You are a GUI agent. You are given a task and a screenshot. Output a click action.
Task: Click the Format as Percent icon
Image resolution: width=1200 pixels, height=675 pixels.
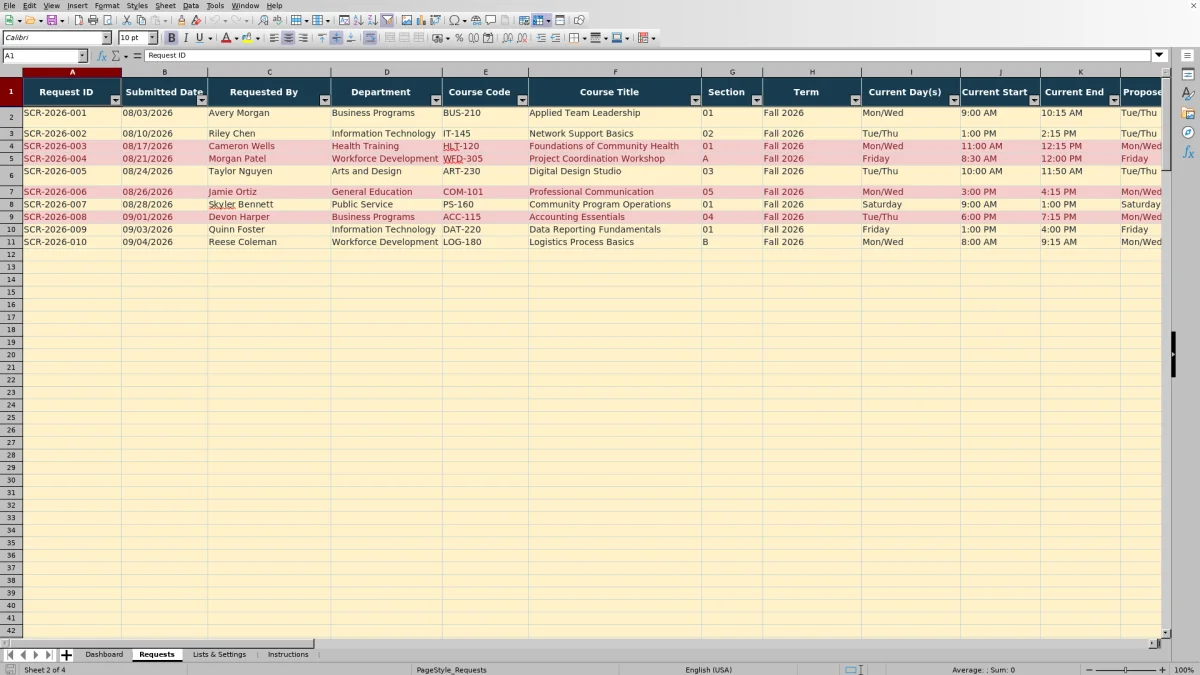coord(459,38)
